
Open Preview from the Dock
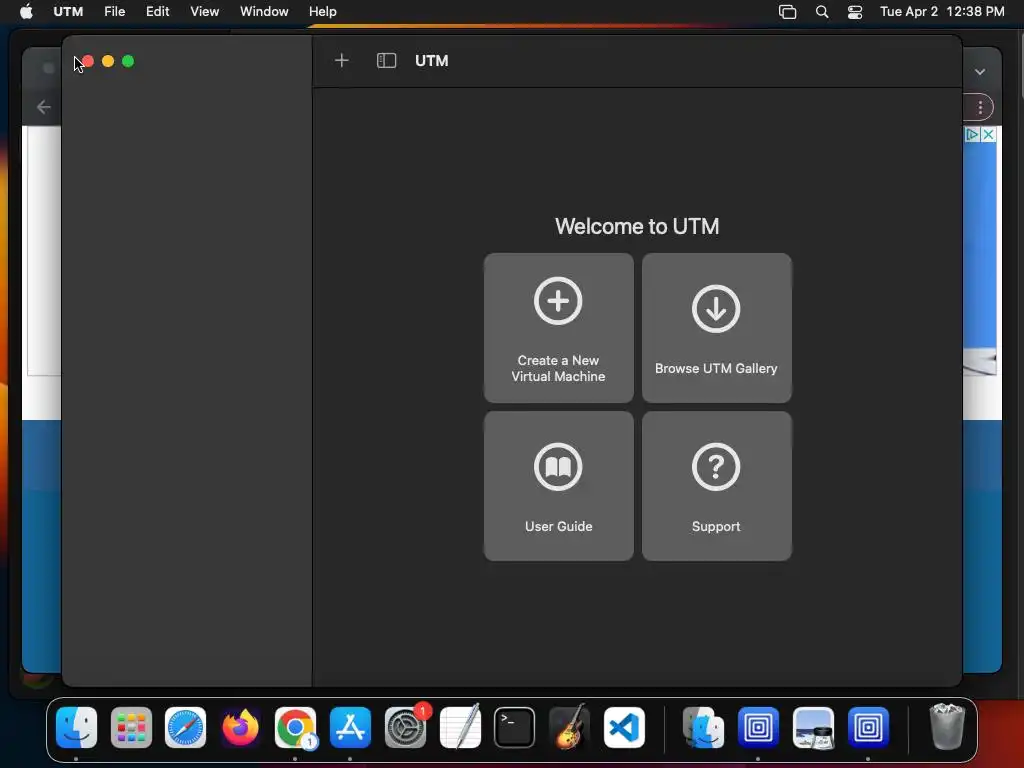pos(813,728)
